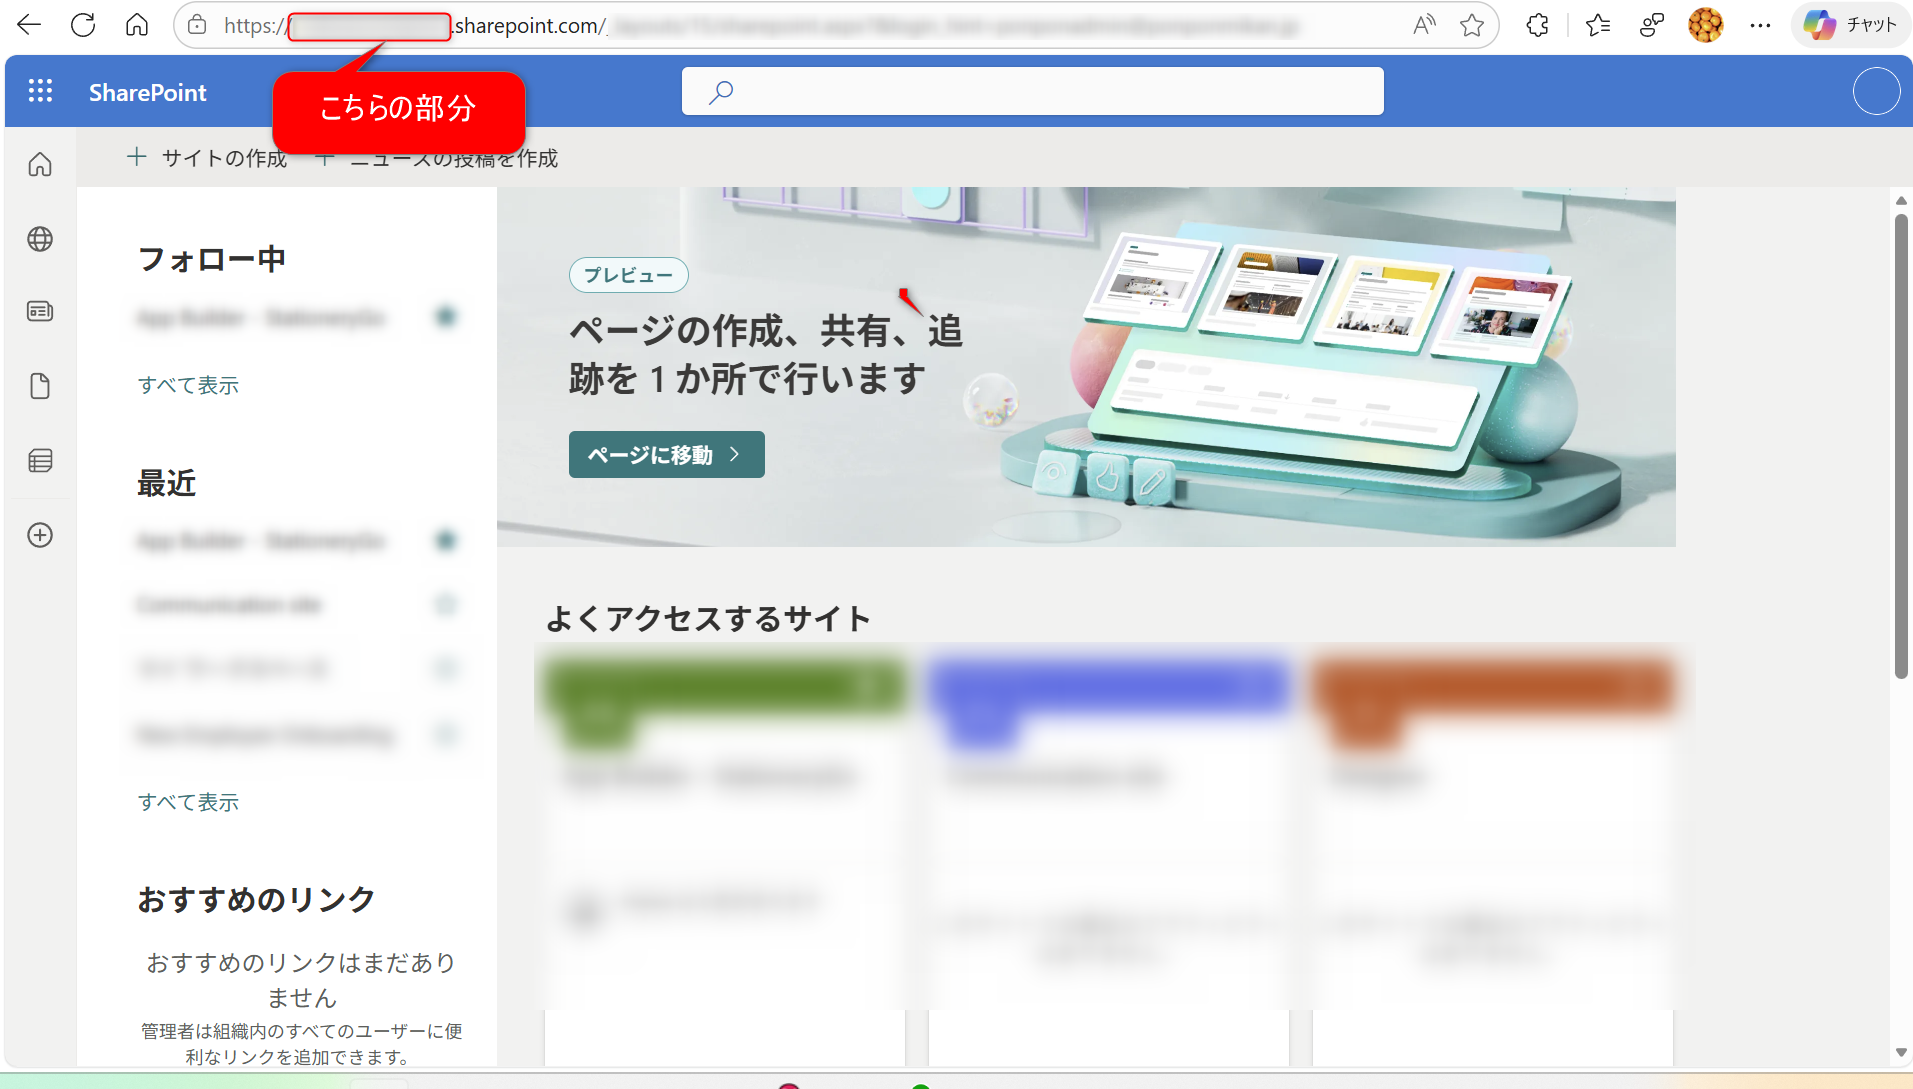The height and width of the screenshot is (1089, 1913).
Task: Click the よくアクセスするサイト heading
Action: pos(708,619)
